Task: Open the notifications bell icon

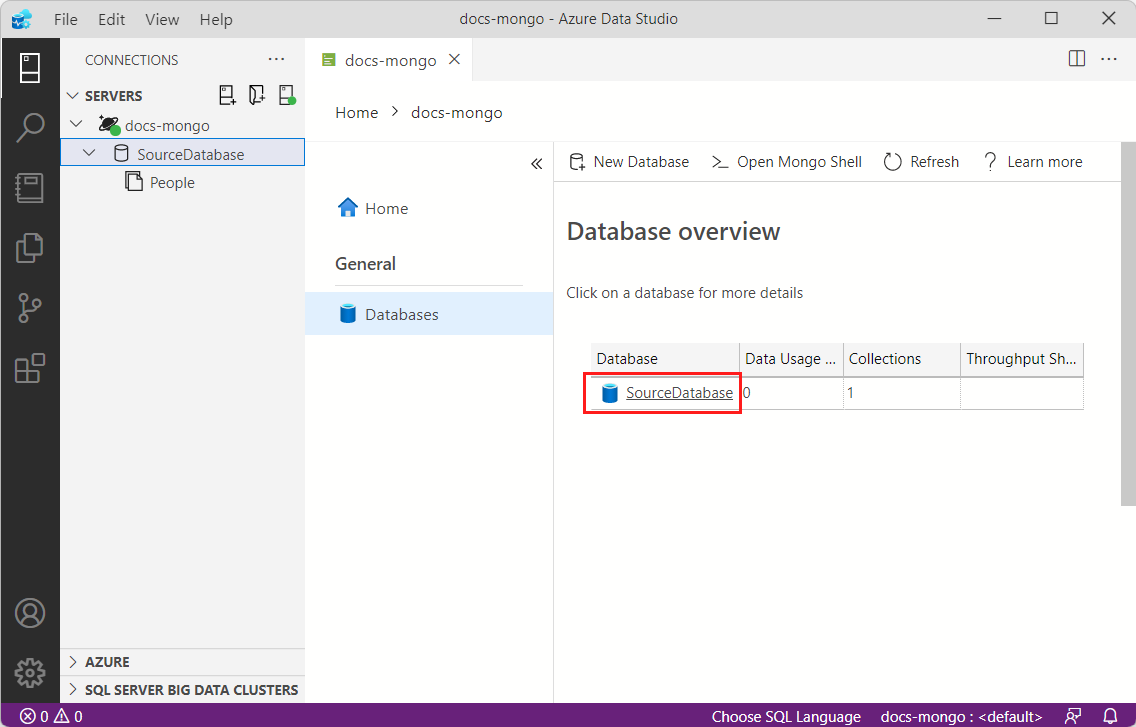Action: (1110, 716)
